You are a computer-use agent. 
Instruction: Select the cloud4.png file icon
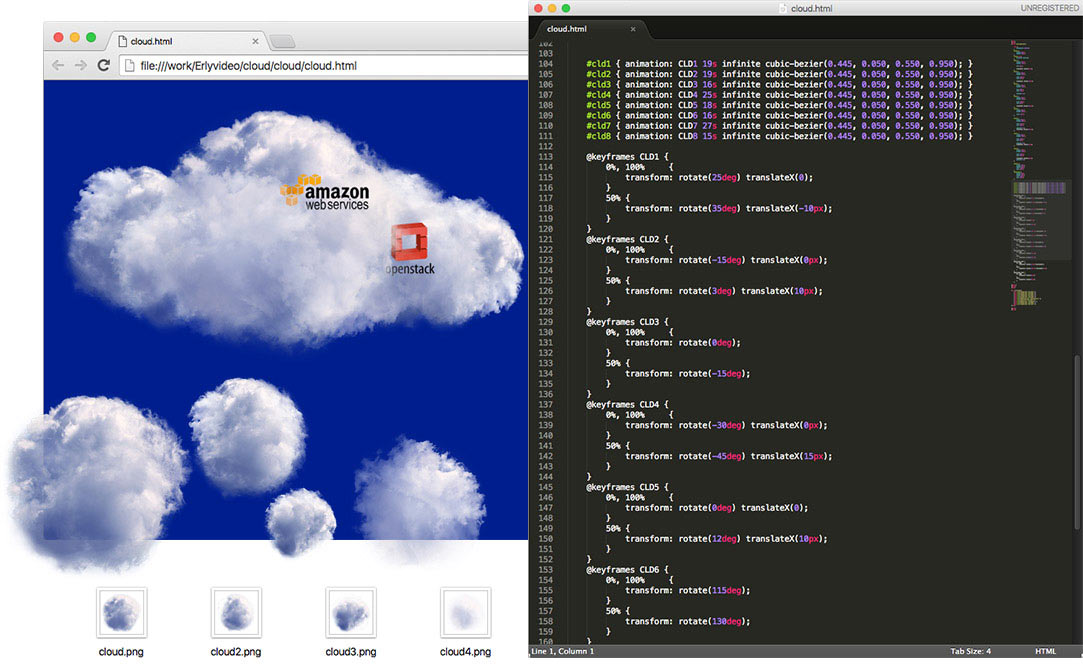coord(465,613)
